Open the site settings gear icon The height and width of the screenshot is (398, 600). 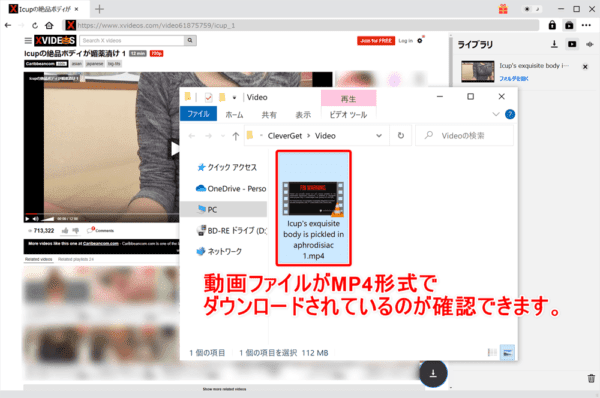point(420,40)
